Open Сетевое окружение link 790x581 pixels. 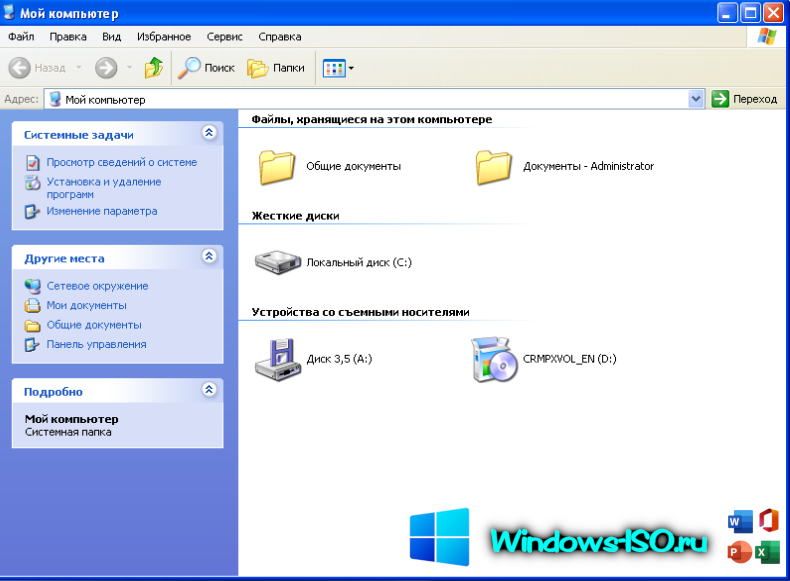coord(97,286)
